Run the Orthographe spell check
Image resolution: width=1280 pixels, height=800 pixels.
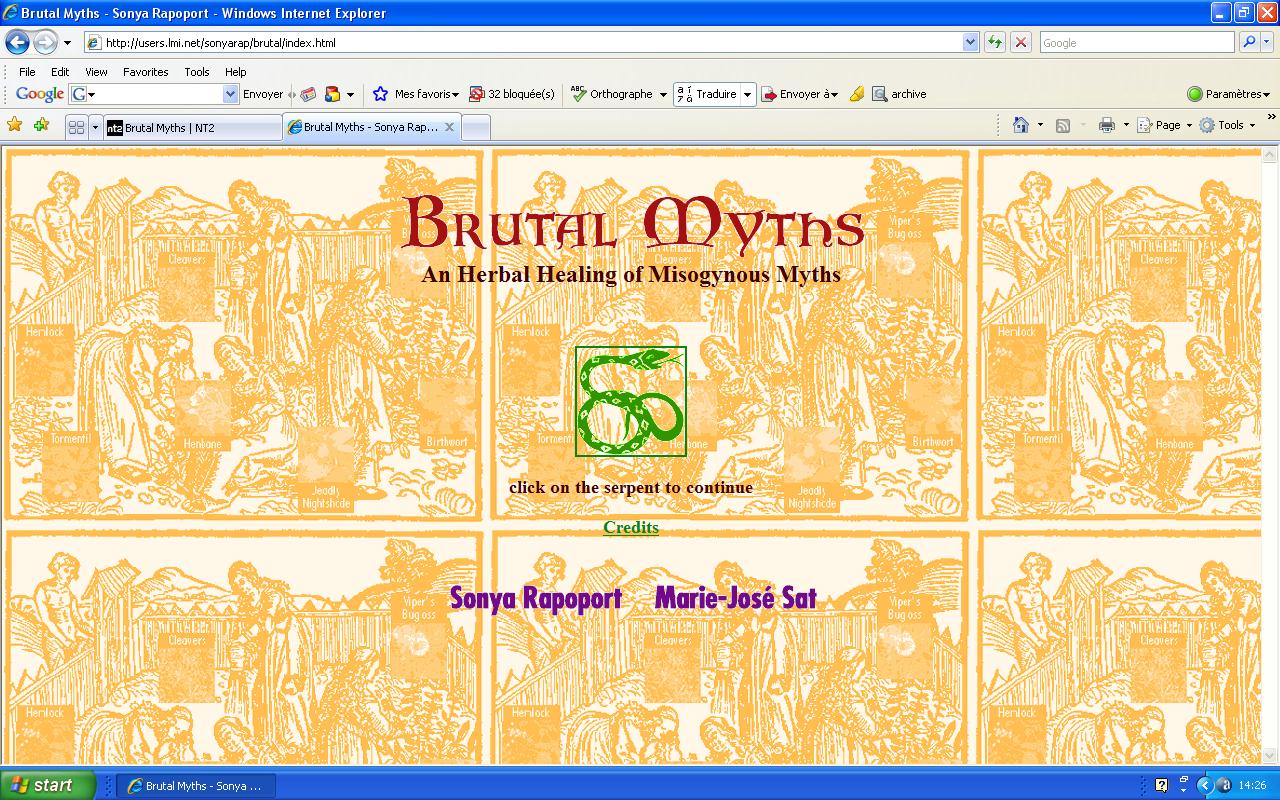611,94
